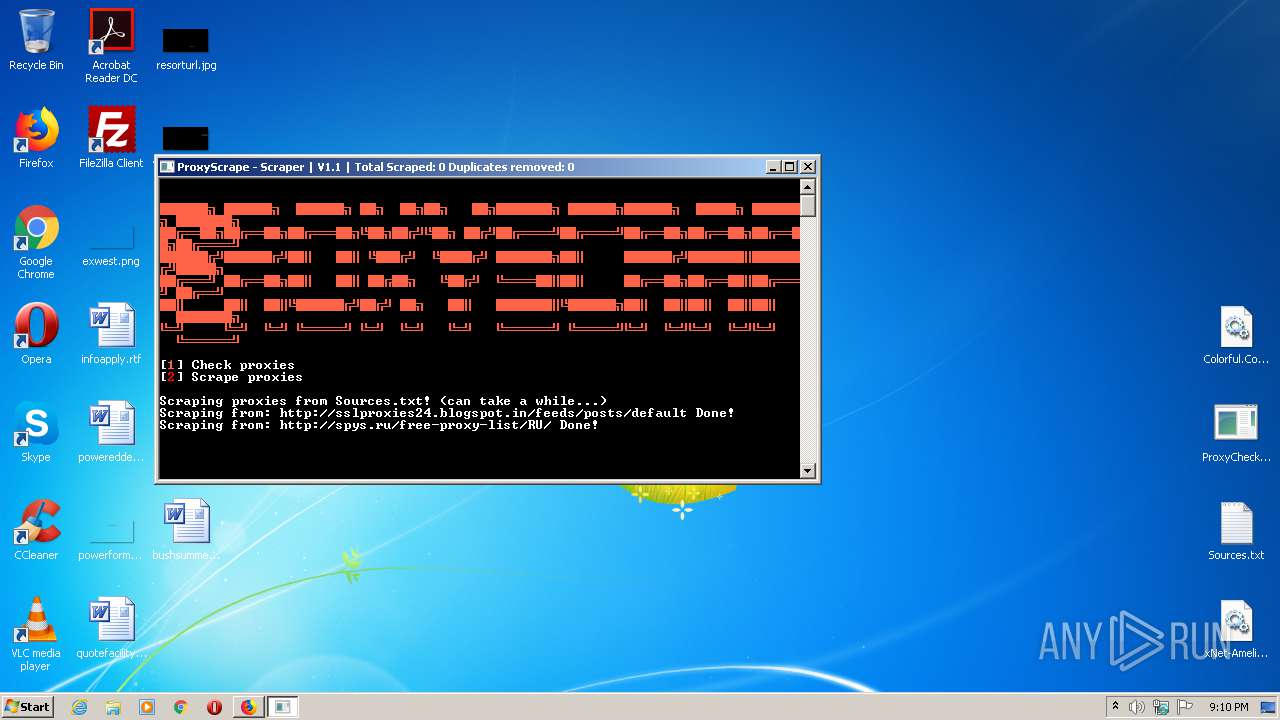Click the 'Scrape proxies' option text

click(x=247, y=377)
